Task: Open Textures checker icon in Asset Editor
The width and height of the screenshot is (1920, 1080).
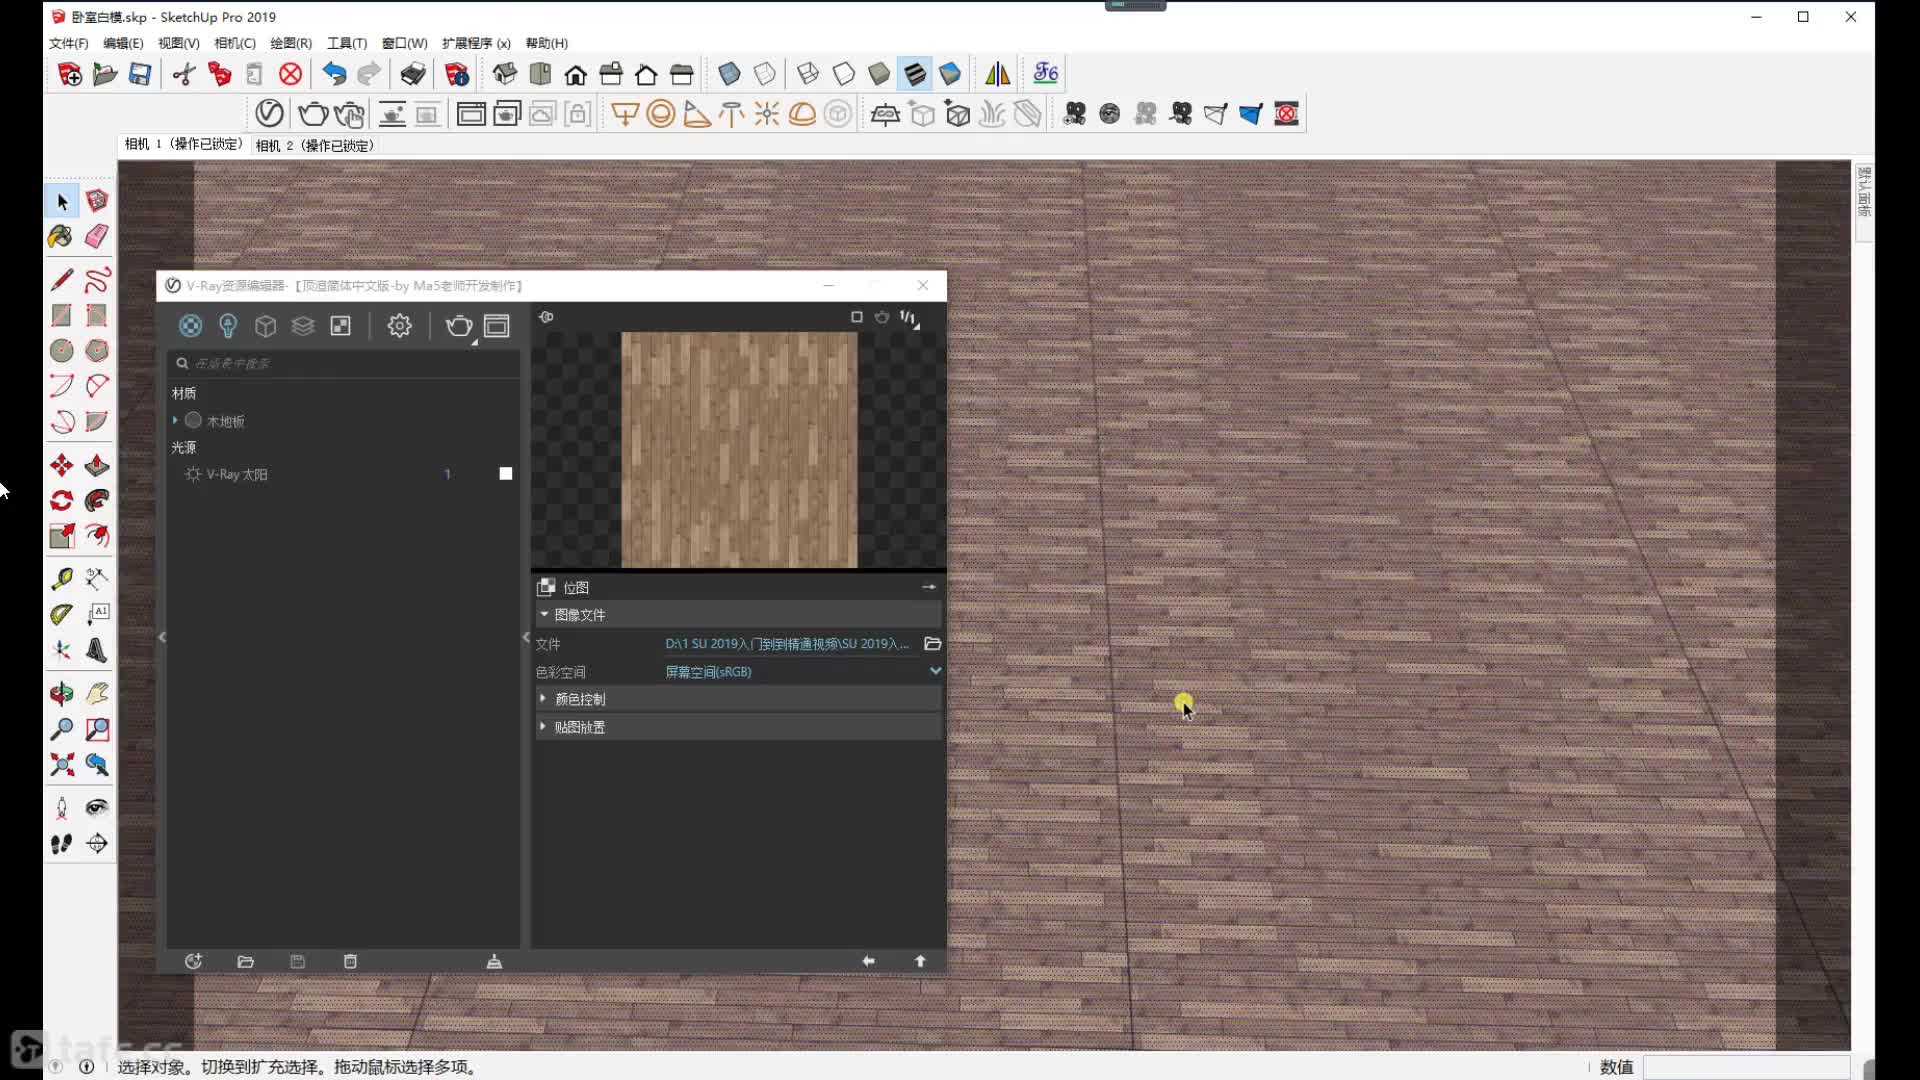Action: tap(341, 326)
